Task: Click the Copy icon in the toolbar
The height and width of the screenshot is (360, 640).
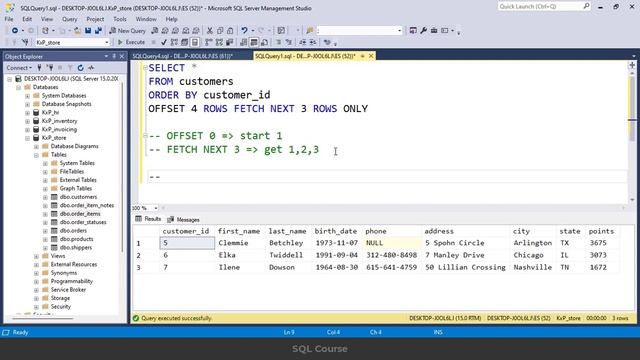Action: tap(220, 31)
